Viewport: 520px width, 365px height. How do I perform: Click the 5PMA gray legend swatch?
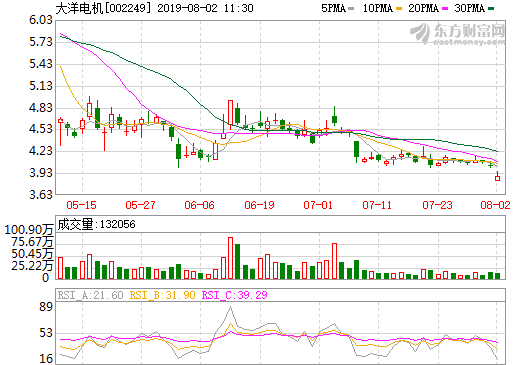(x=351, y=9)
